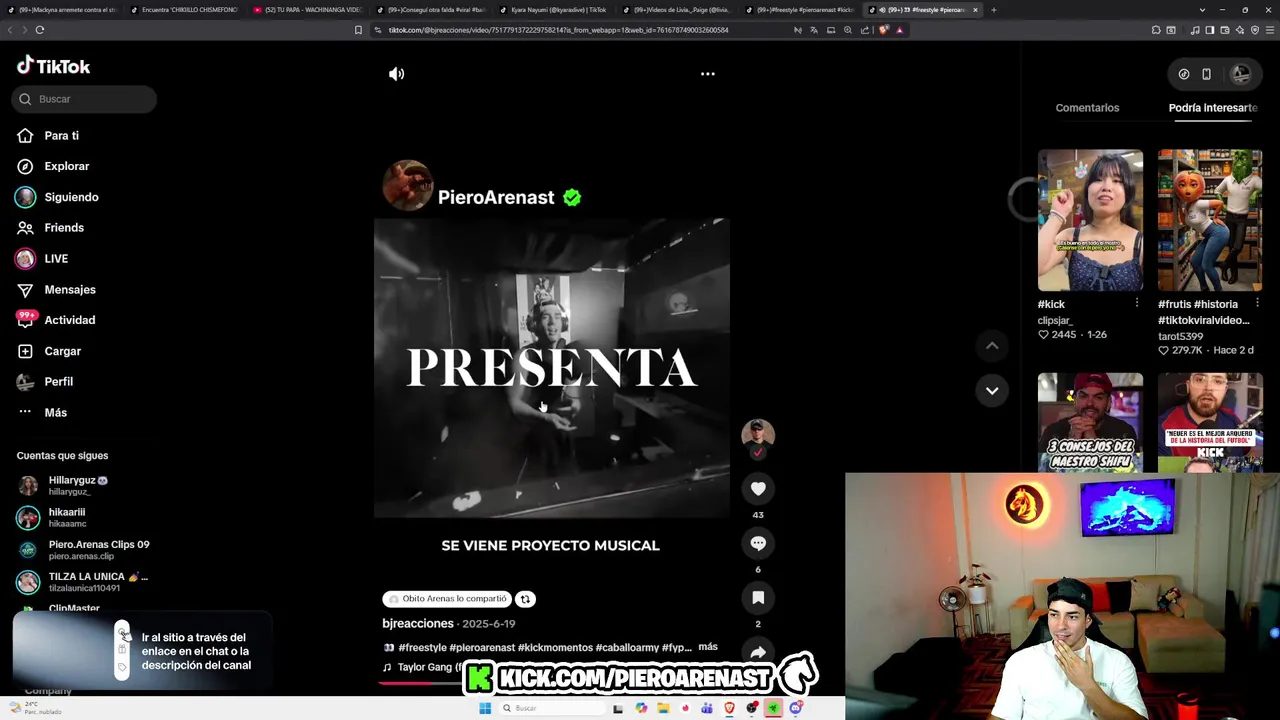
Task: Open the three-dot video options menu
Action: pos(707,74)
